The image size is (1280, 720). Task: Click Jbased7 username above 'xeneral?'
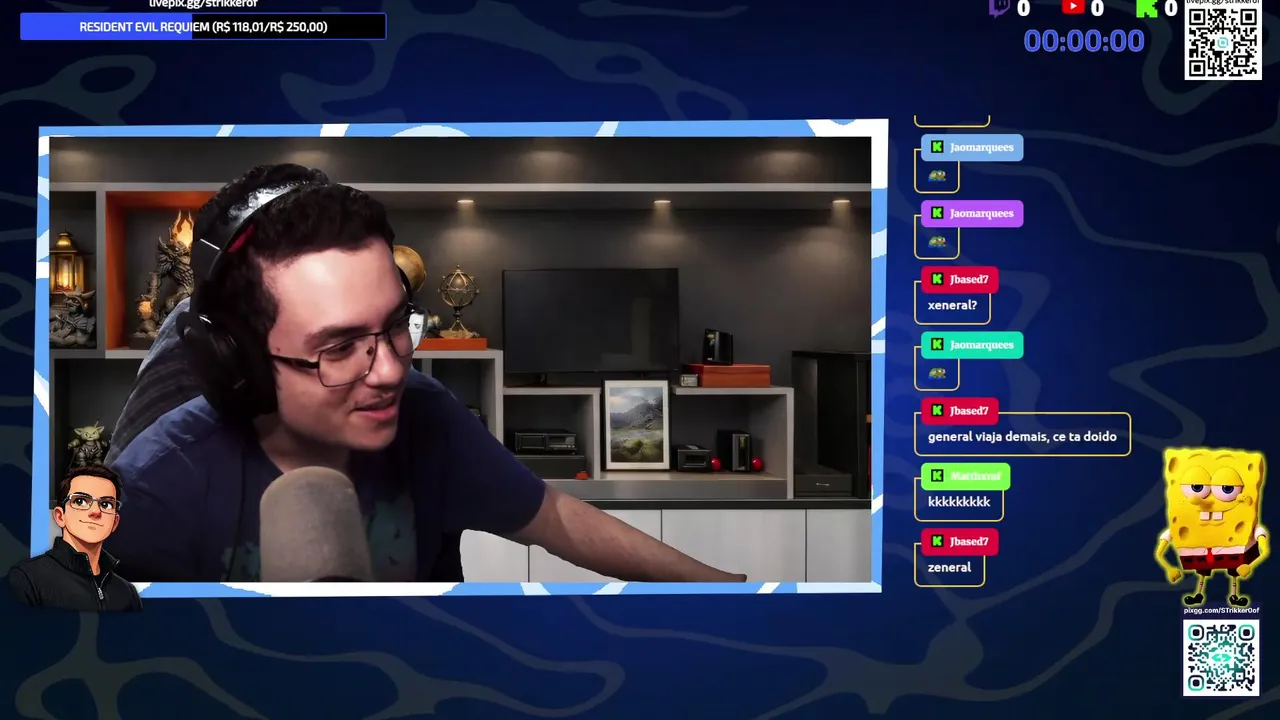coord(969,279)
